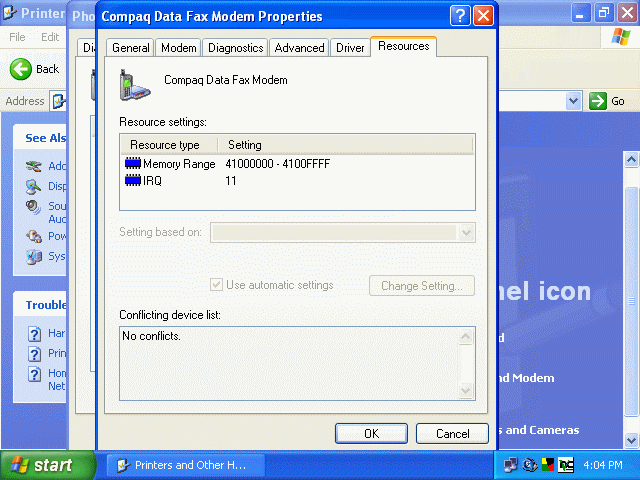The height and width of the screenshot is (480, 640).
Task: Switch to the Diagnostics tab
Action: pyautogui.click(x=236, y=48)
